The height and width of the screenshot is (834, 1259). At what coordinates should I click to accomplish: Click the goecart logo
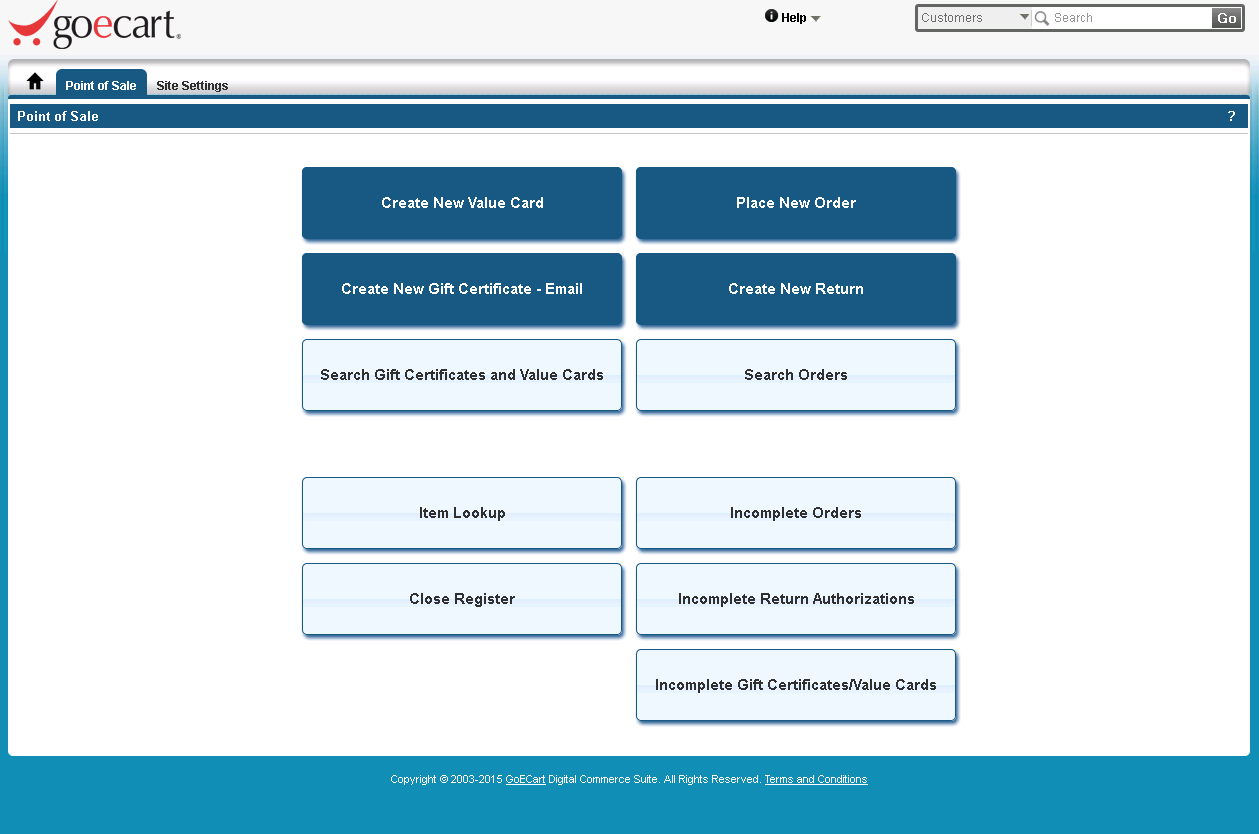(95, 25)
